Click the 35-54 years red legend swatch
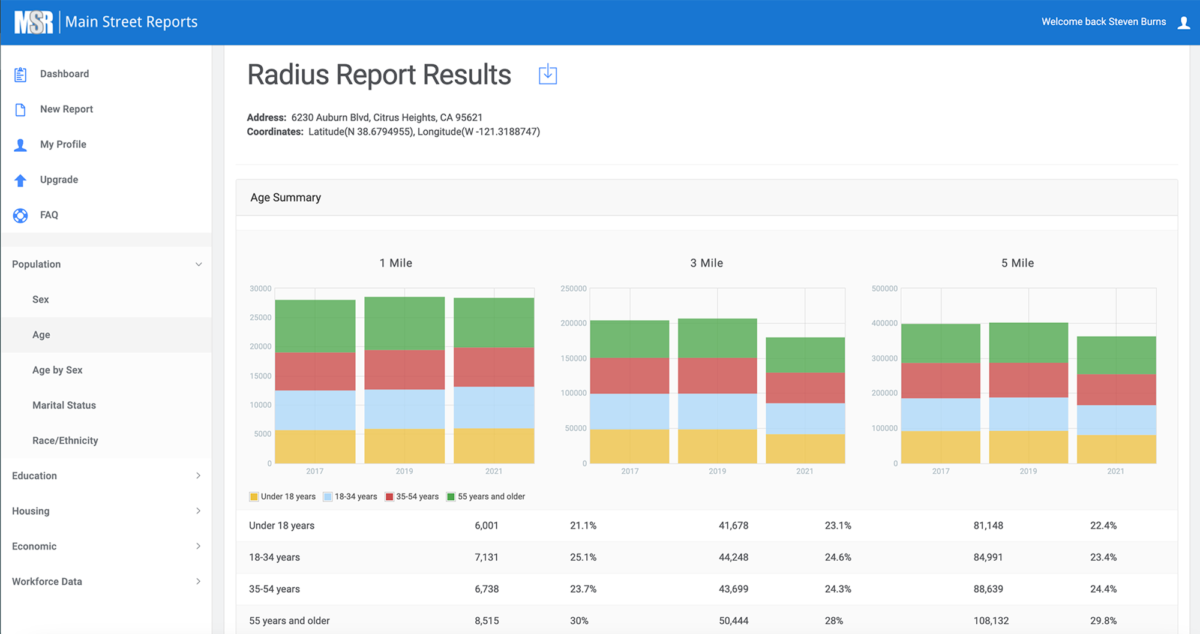The width and height of the screenshot is (1200, 634). point(388,496)
